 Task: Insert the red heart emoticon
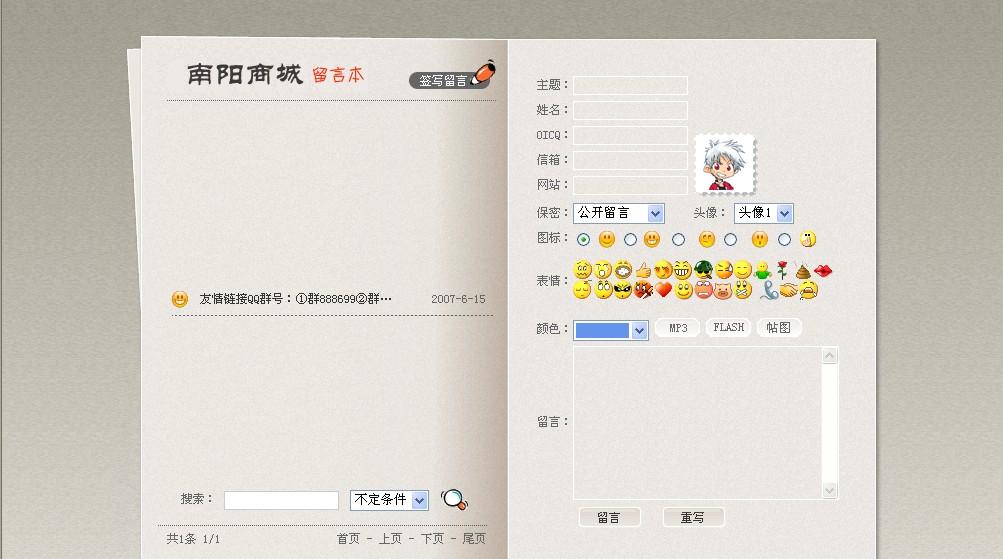(x=663, y=289)
